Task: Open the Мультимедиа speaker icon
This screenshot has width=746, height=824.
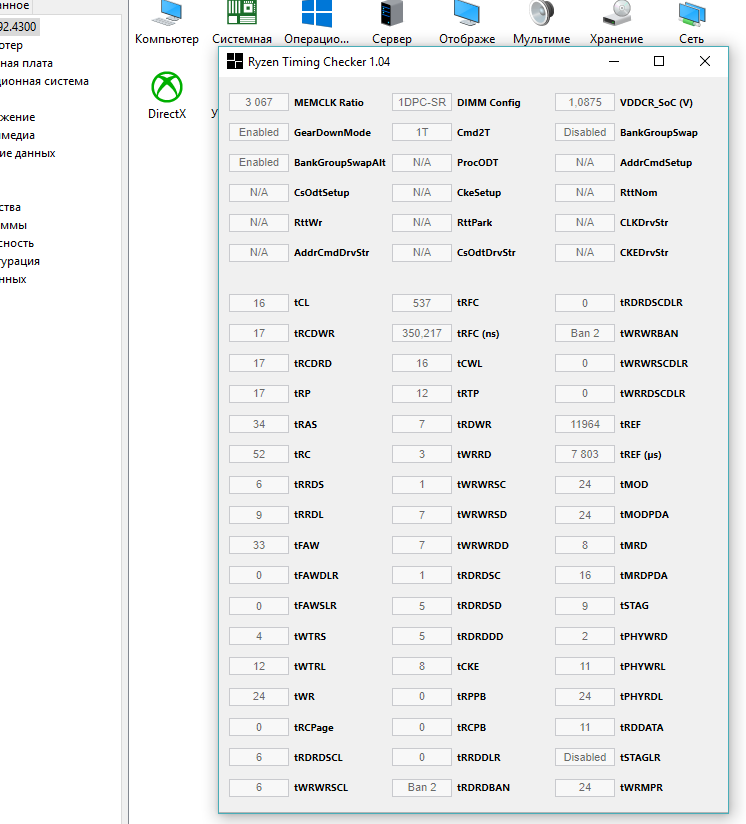Action: coord(541,21)
